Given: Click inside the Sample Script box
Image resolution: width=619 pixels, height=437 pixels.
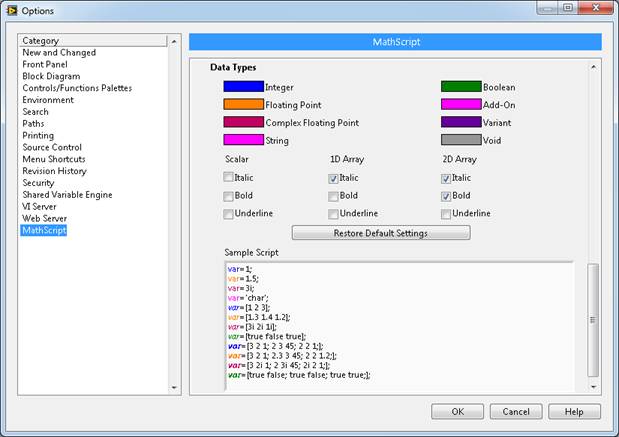Looking at the screenshot, I should point(399,326).
